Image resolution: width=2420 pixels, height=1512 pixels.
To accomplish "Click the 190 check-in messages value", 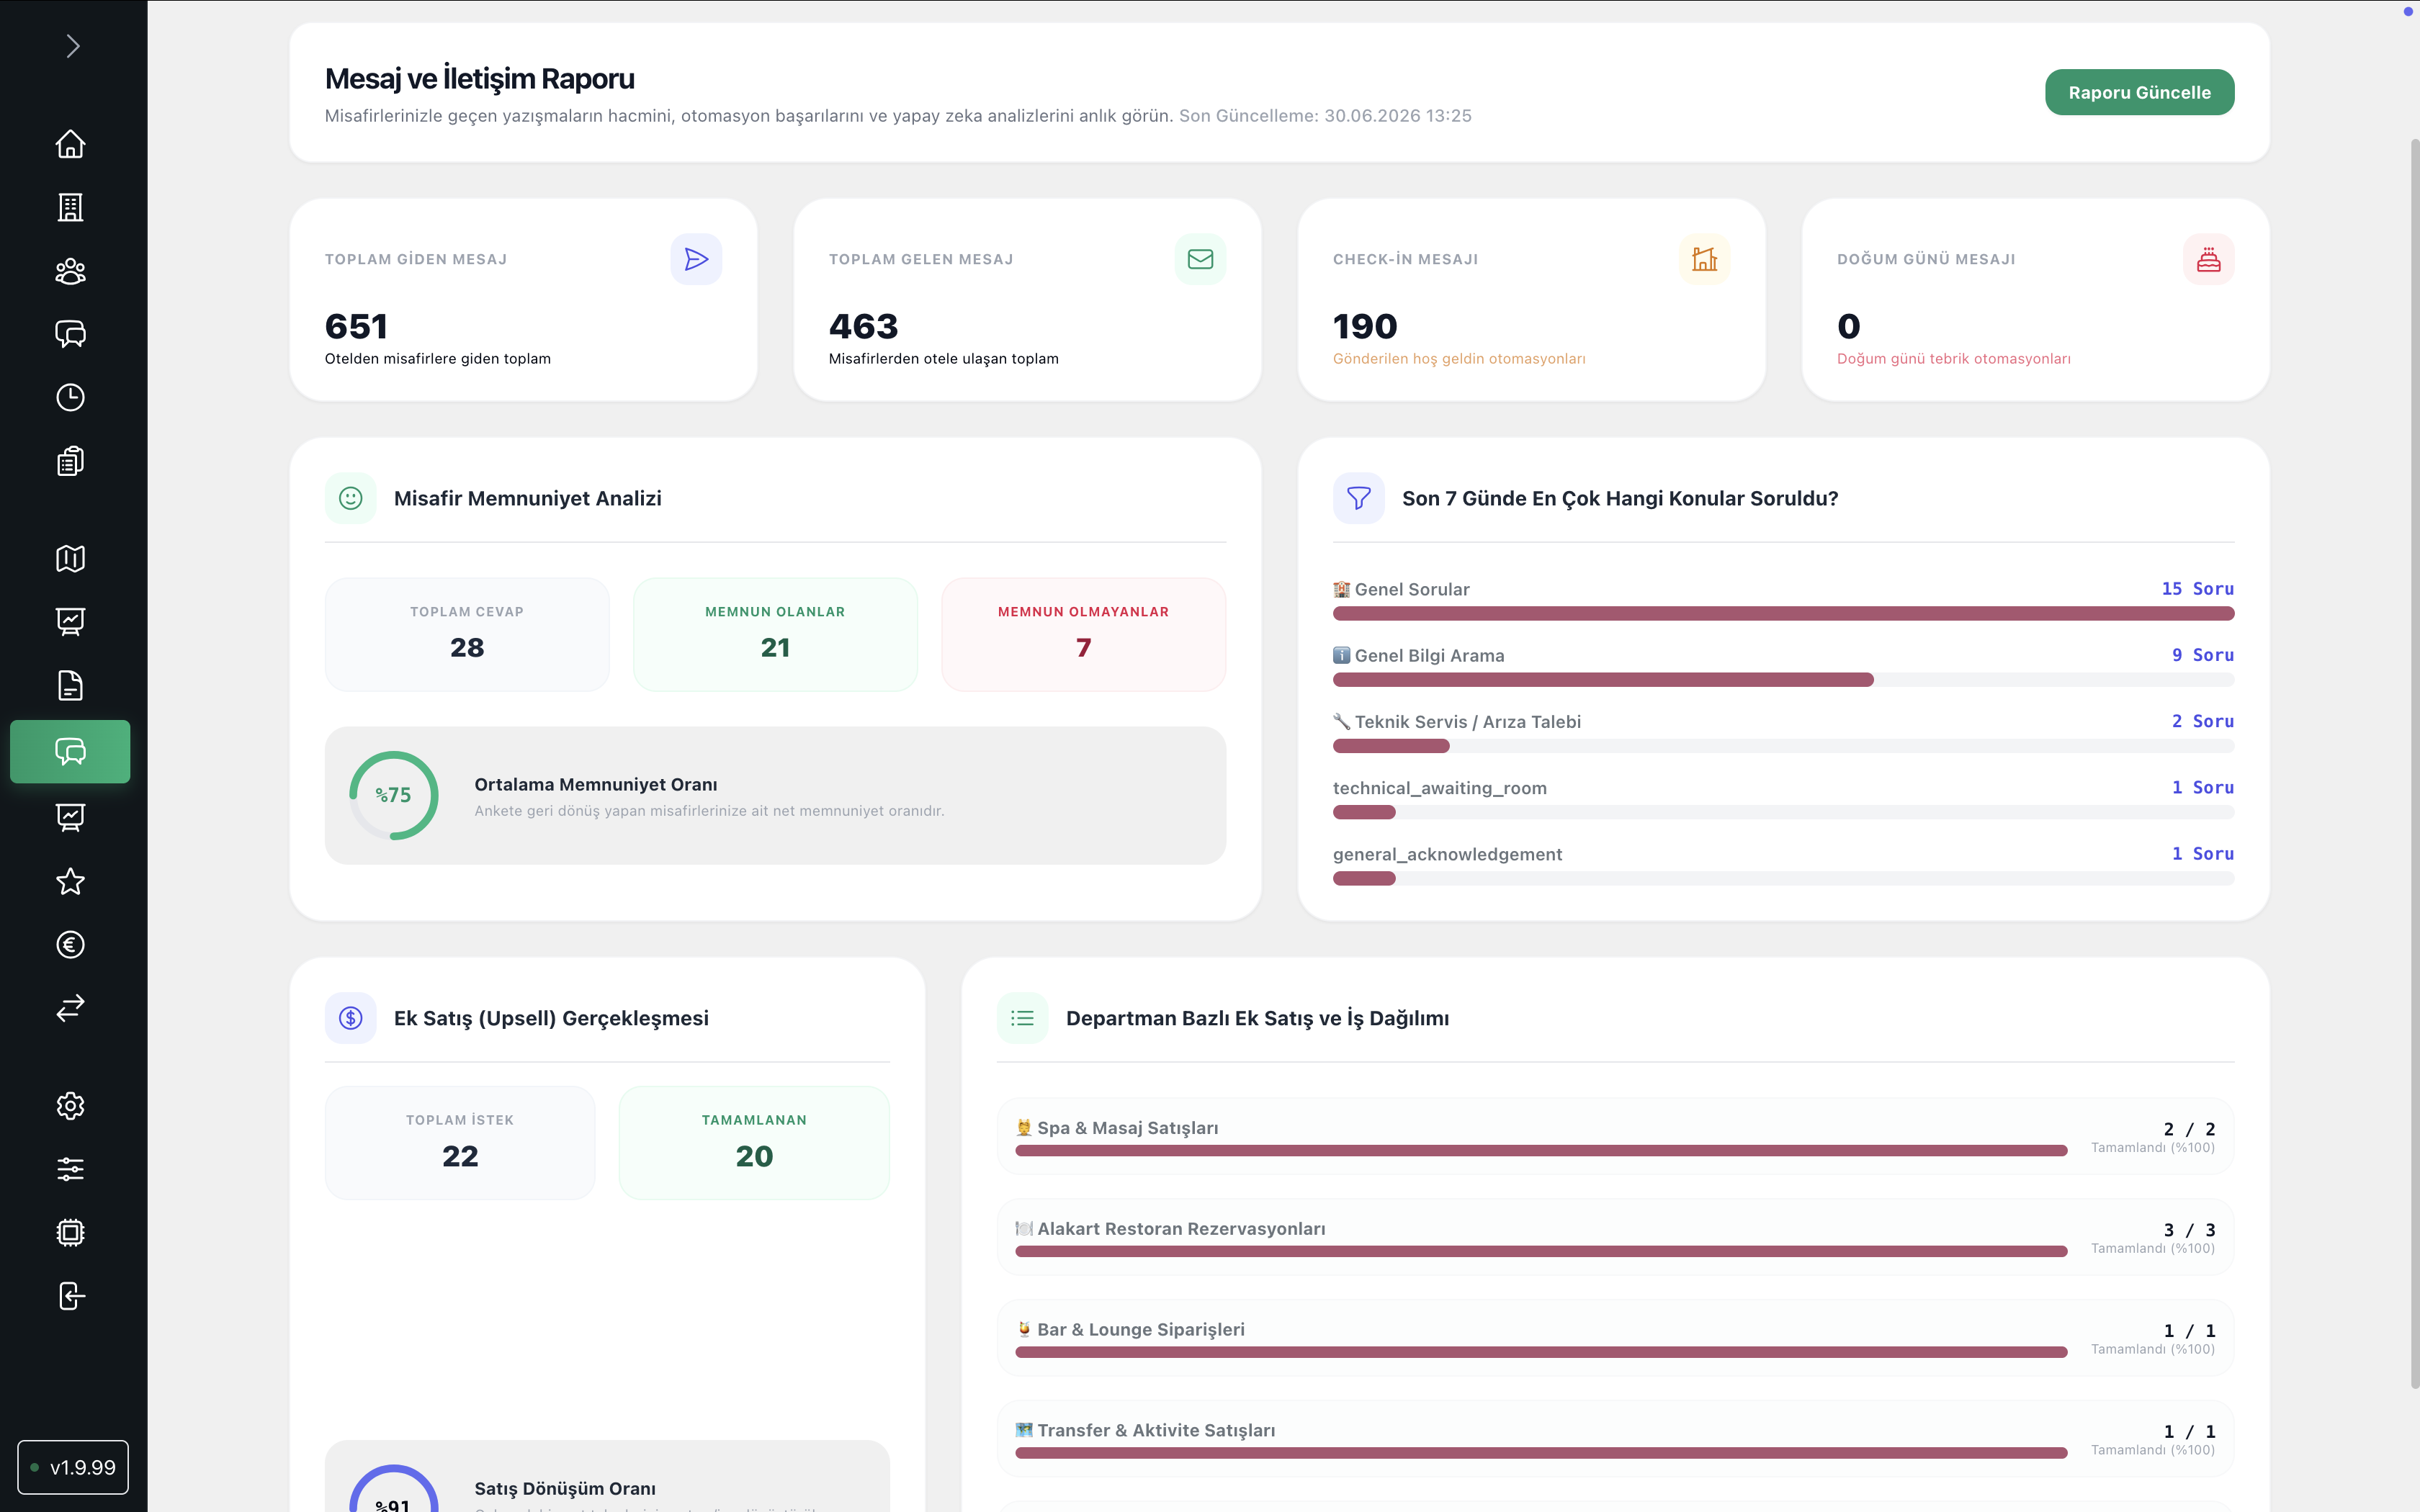I will tap(1365, 326).
